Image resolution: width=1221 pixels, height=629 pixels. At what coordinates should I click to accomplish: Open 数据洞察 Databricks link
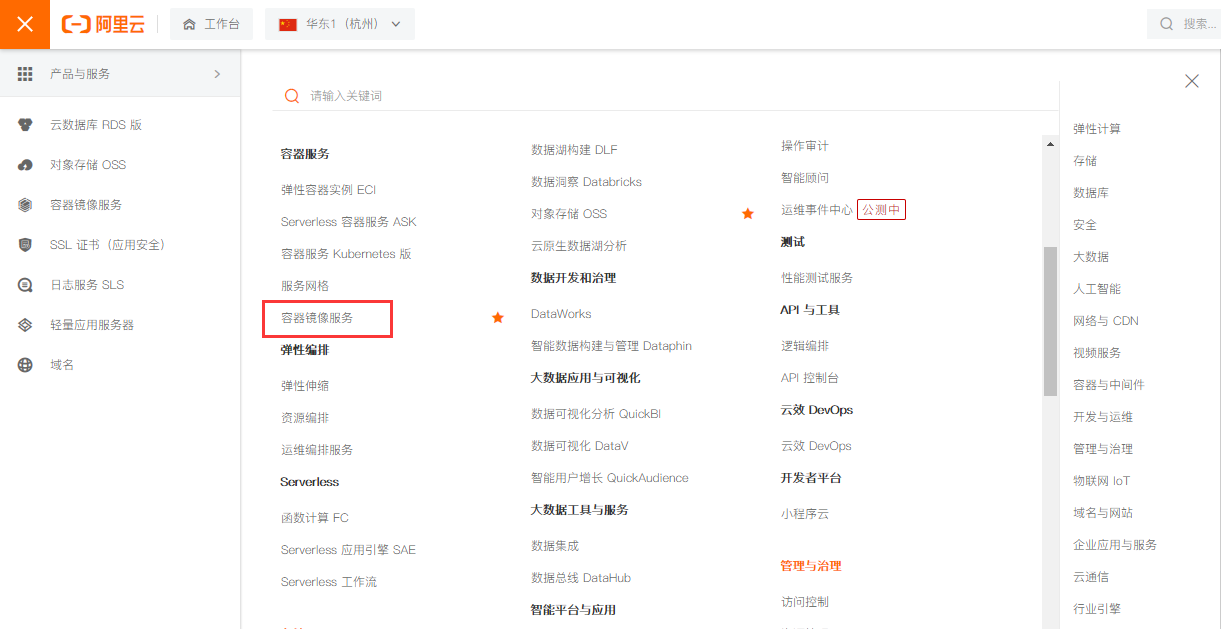pyautogui.click(x=586, y=182)
